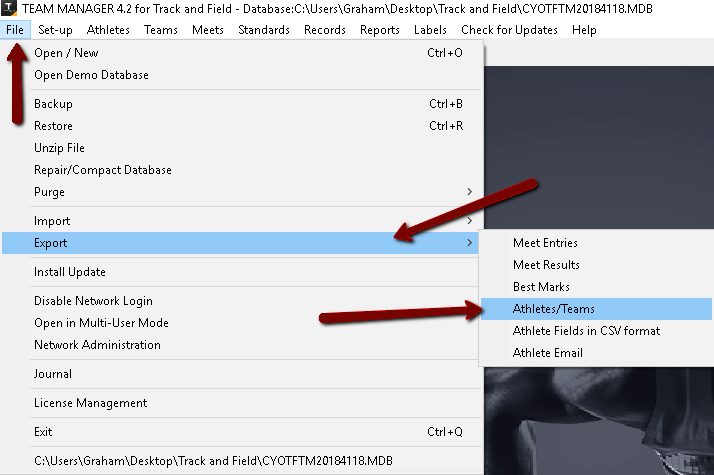Select Meet Results export option
This screenshot has height=475, width=714.
[x=596, y=265]
